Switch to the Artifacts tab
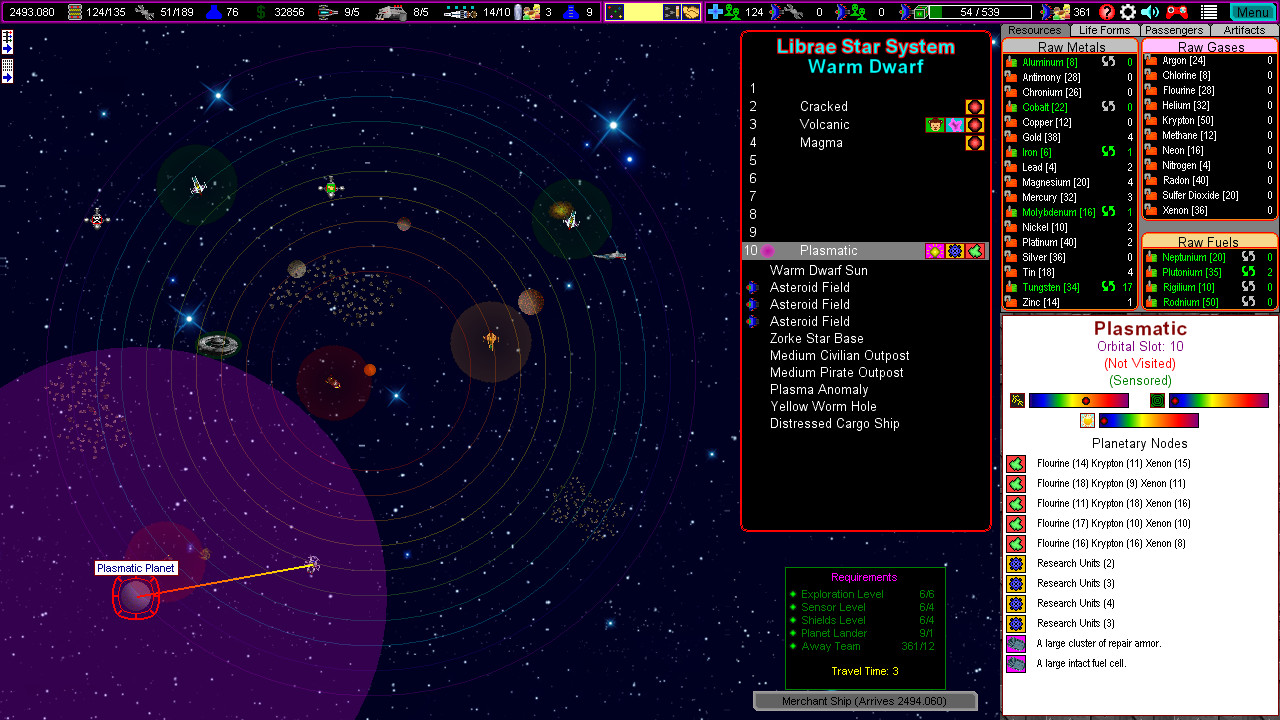1280x720 pixels. [x=1243, y=30]
